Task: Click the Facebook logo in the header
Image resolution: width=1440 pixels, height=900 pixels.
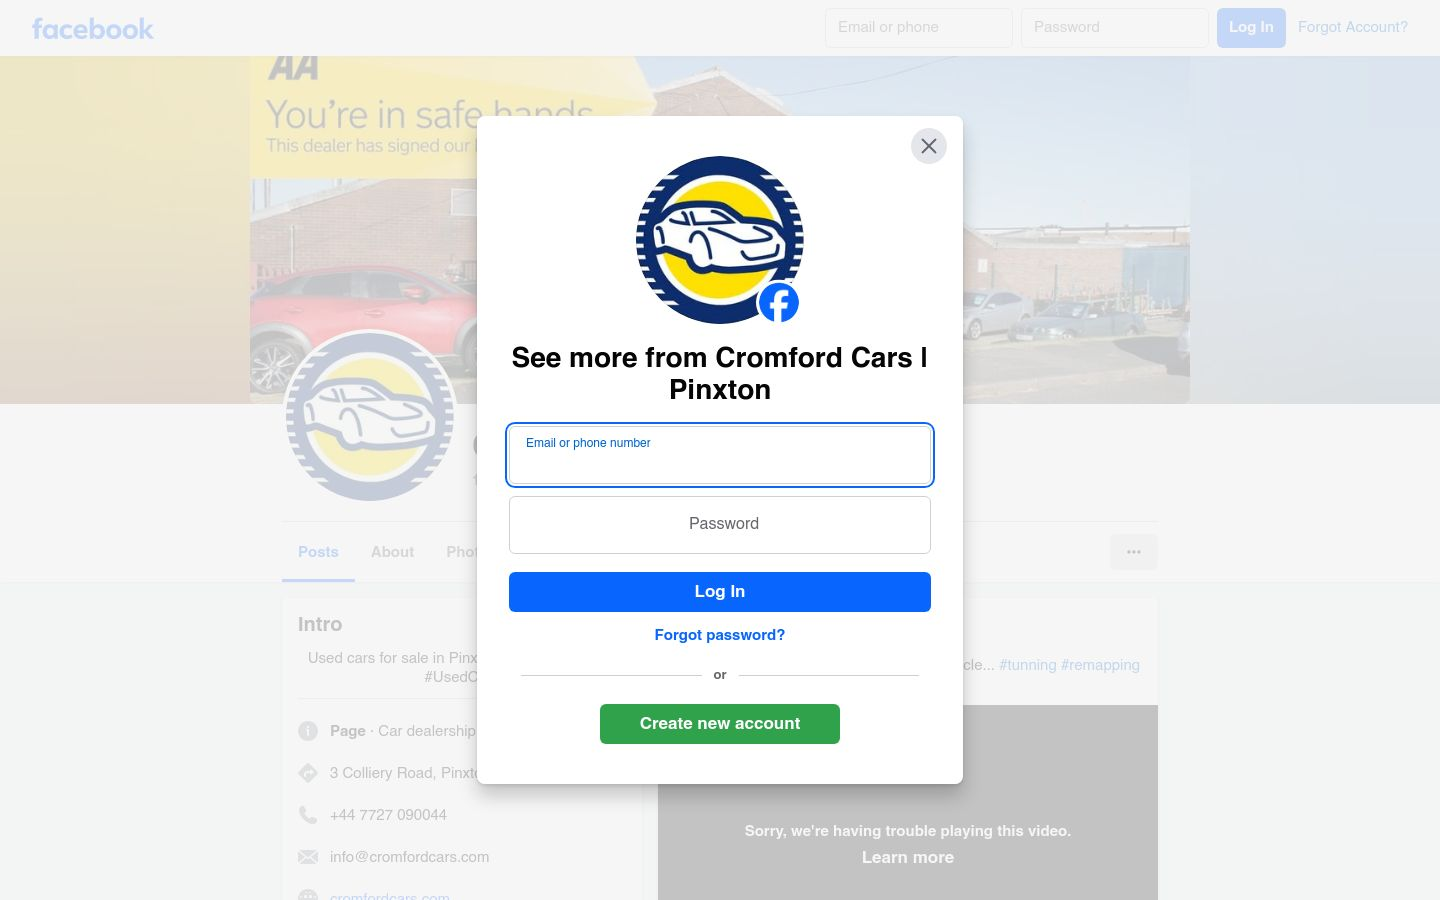Action: [x=93, y=28]
